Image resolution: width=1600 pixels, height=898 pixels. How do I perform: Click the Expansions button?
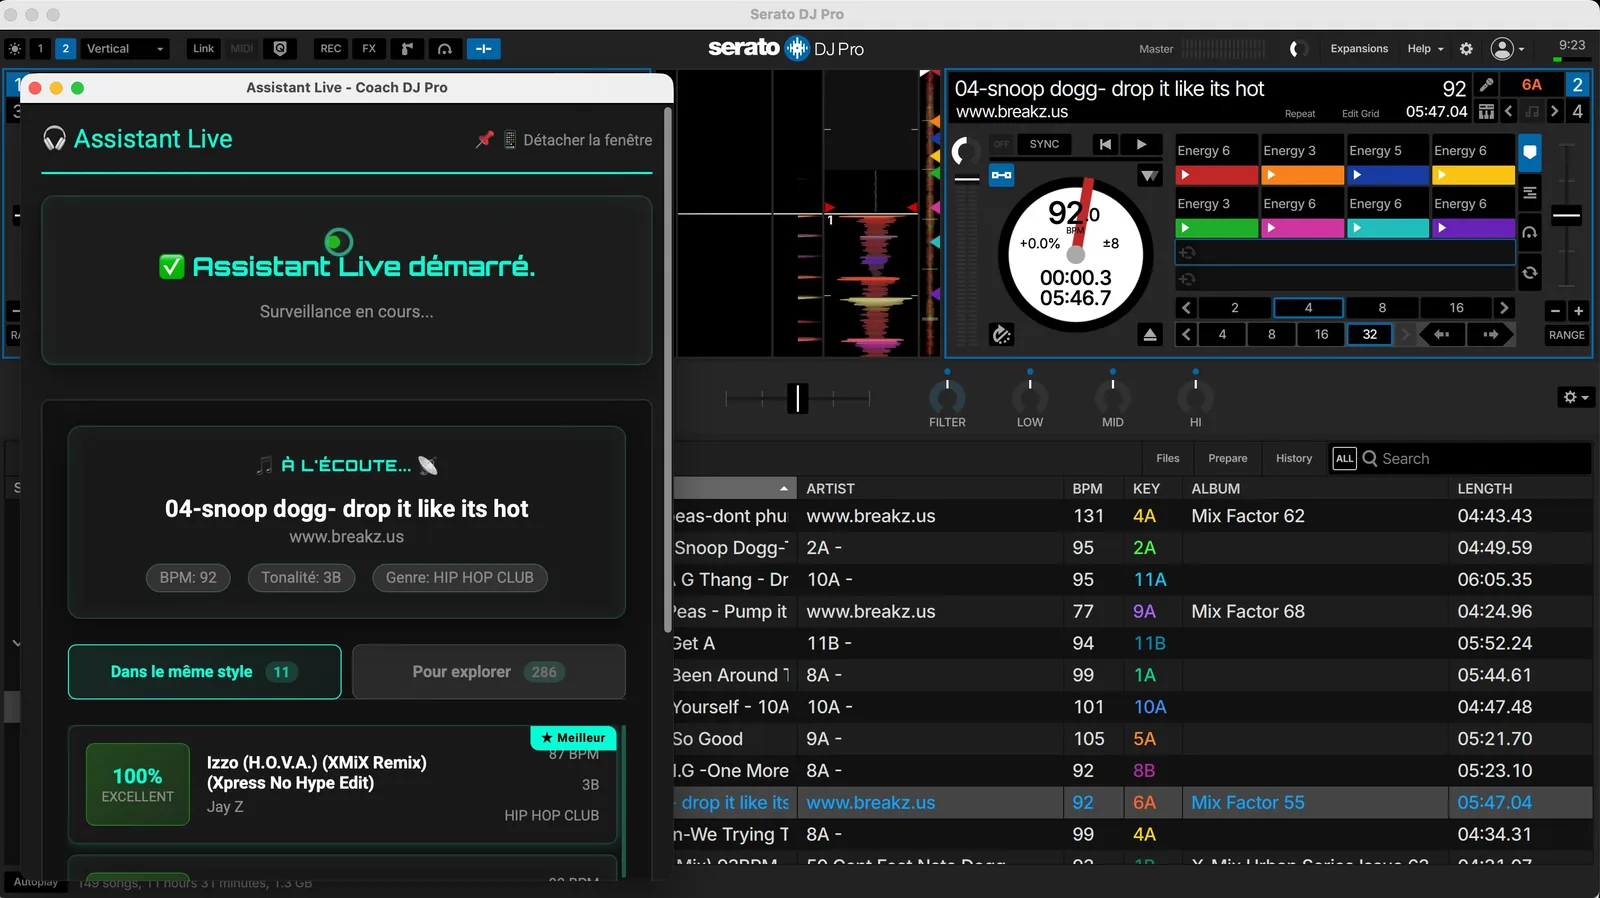(1359, 49)
